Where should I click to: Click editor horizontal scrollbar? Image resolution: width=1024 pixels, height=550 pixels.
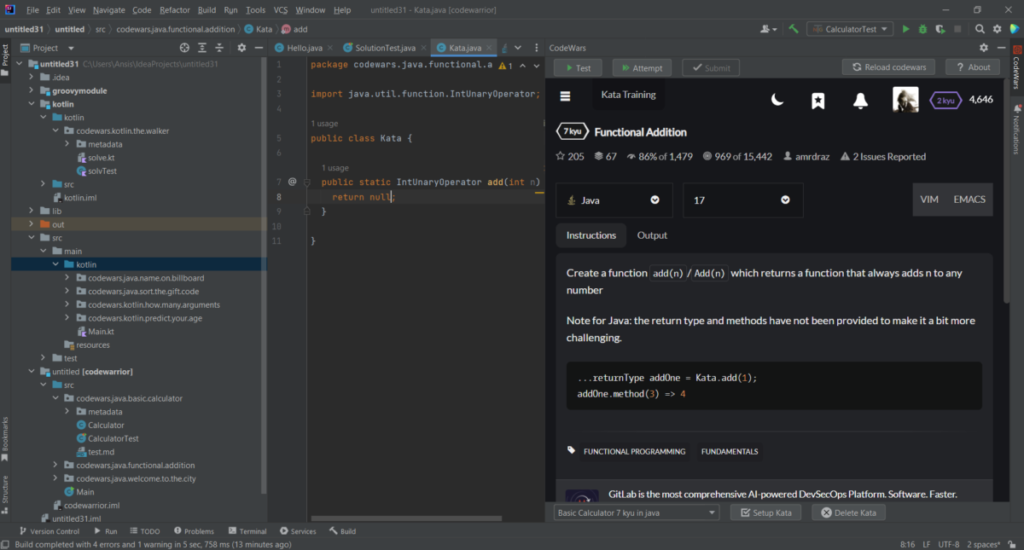point(406,519)
